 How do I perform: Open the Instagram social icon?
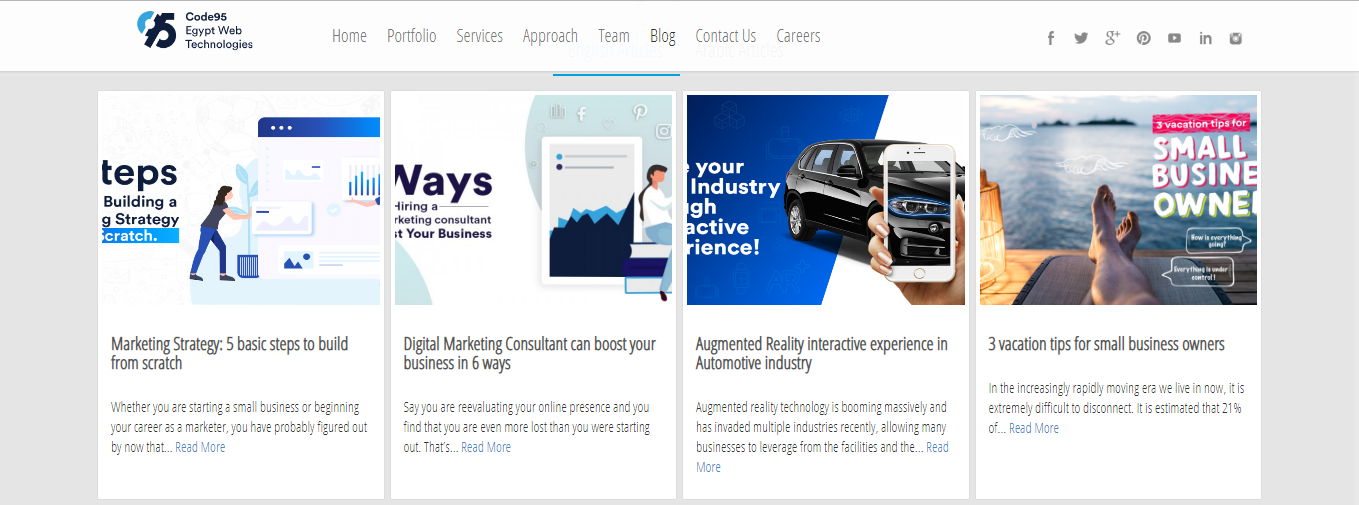(1236, 38)
